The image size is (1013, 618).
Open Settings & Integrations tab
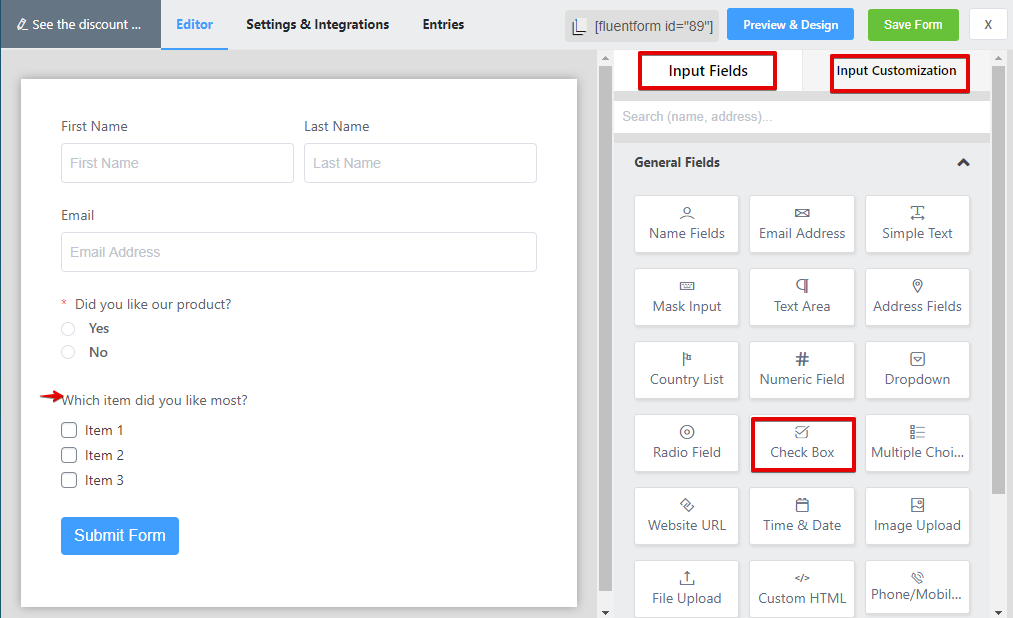(317, 25)
